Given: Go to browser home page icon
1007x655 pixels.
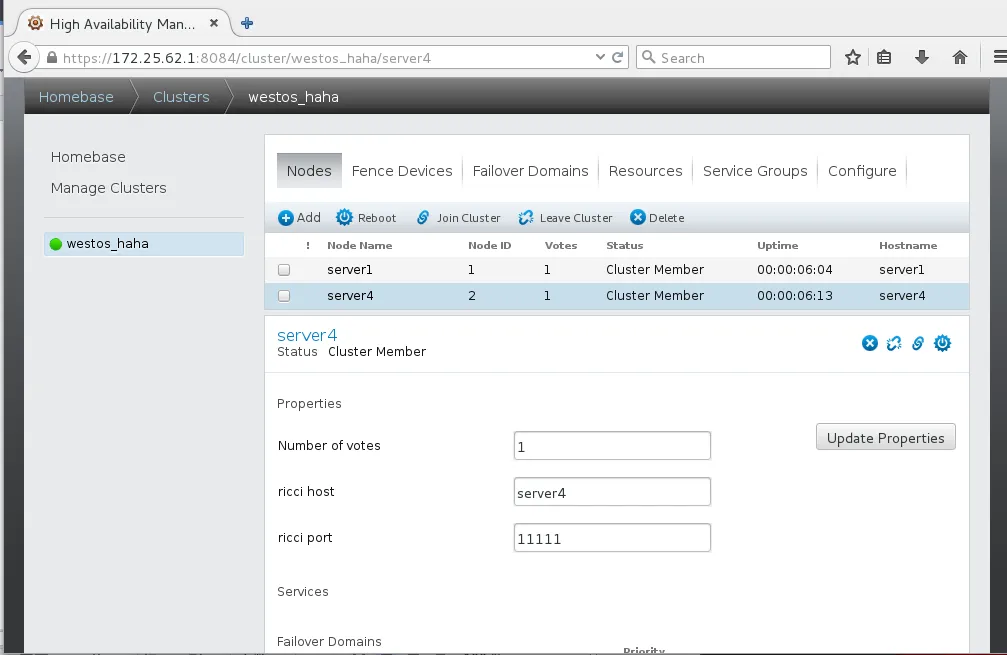Looking at the screenshot, I should (959, 58).
